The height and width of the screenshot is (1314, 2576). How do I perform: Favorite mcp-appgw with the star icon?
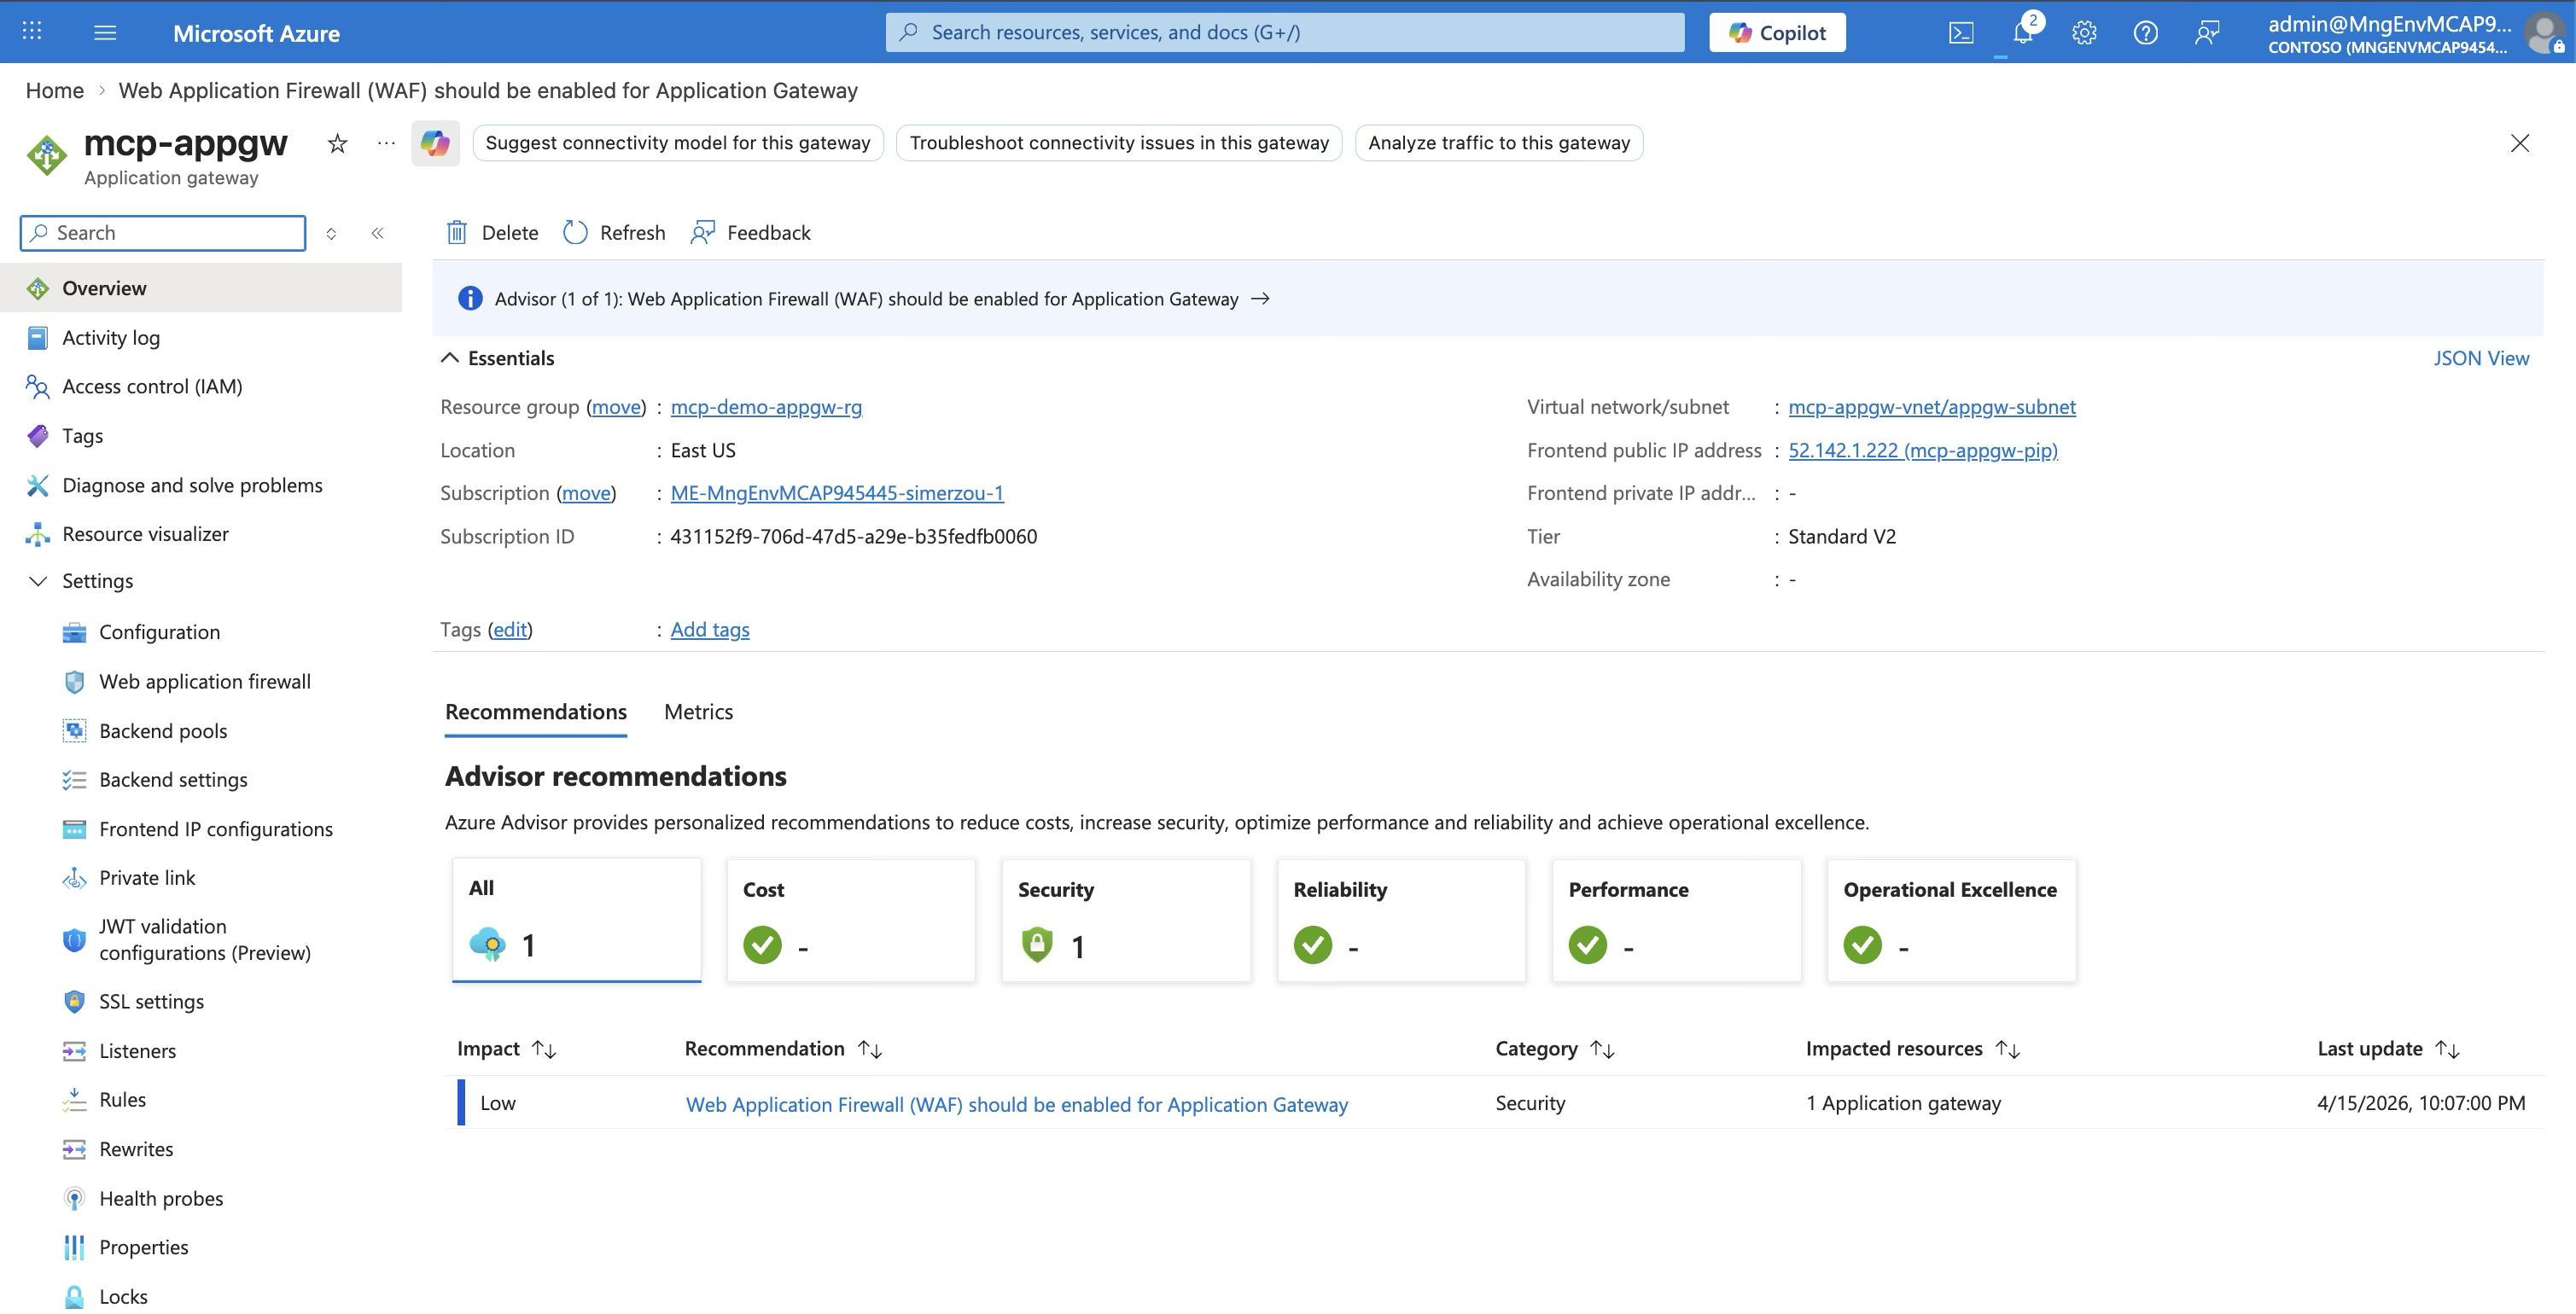[337, 143]
